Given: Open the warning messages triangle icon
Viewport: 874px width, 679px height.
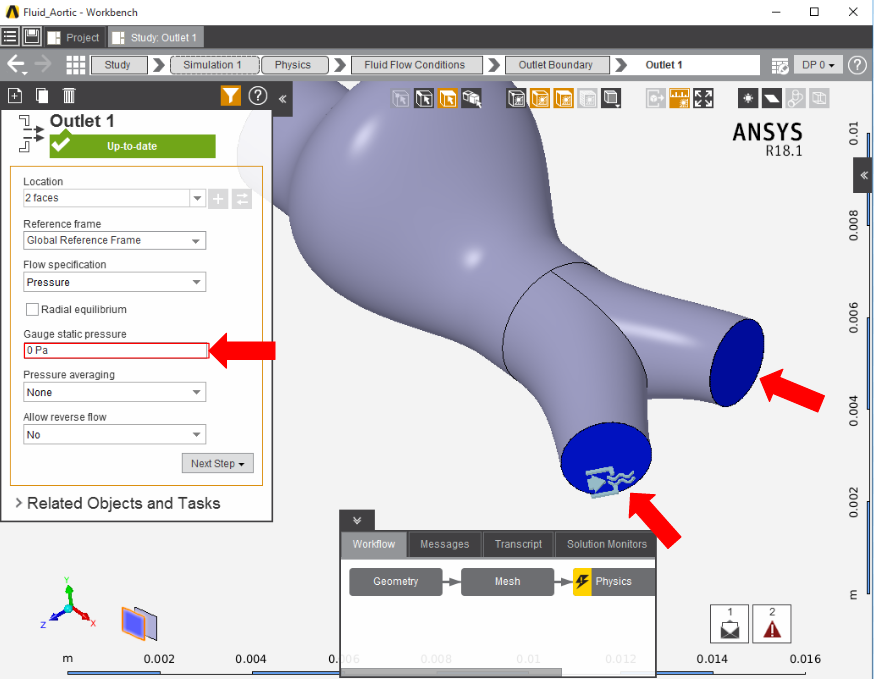Looking at the screenshot, I should point(772,624).
